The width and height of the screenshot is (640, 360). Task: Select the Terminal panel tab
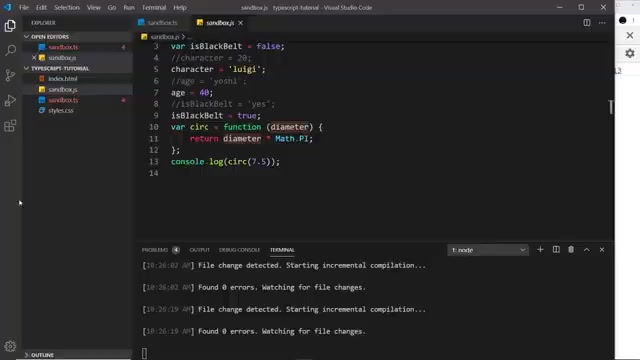click(x=282, y=250)
